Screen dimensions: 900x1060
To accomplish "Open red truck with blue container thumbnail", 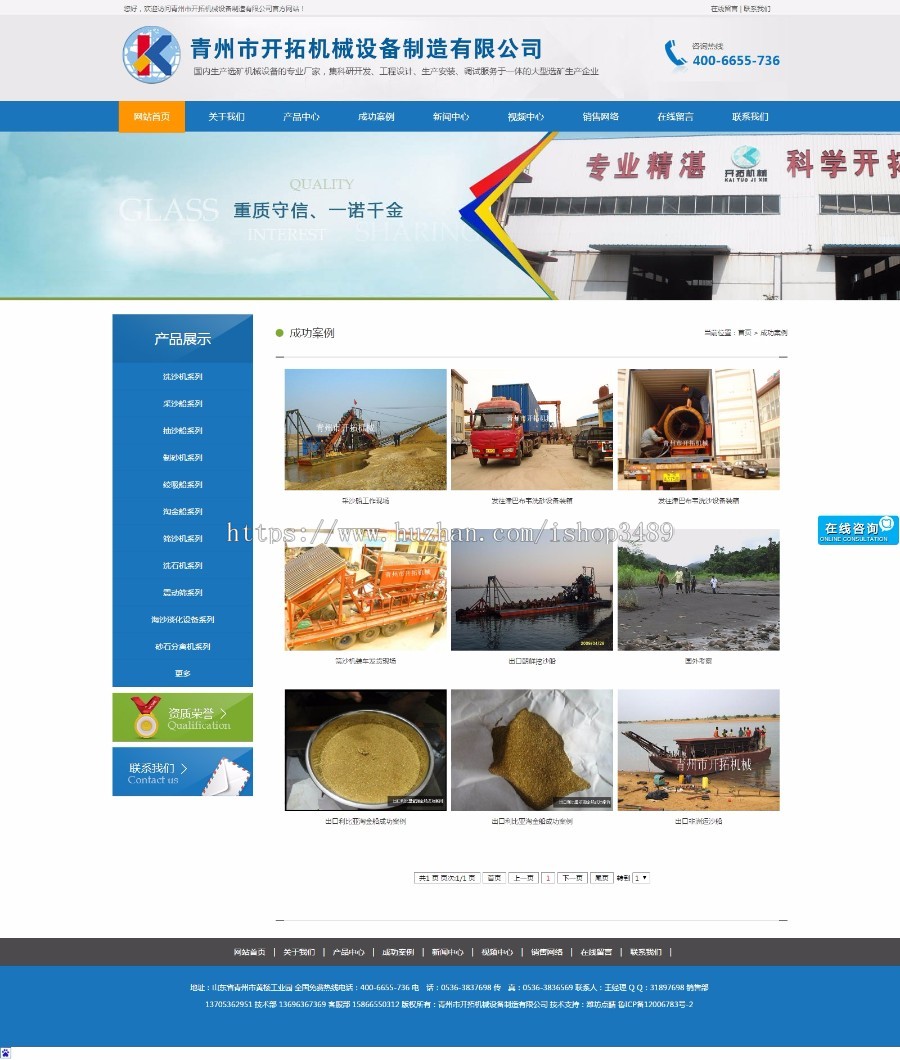I will [x=532, y=429].
